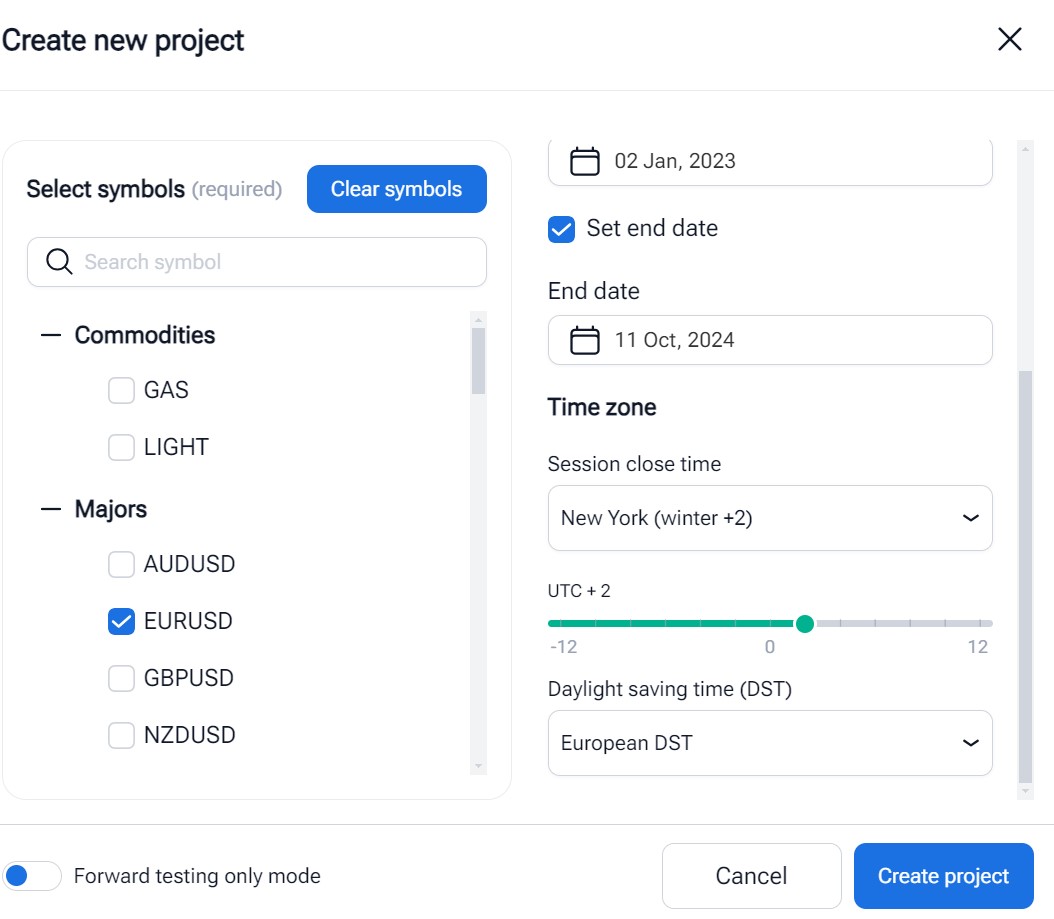The height and width of the screenshot is (919, 1054).
Task: Close the Create new project dialog
Action: tap(1010, 40)
